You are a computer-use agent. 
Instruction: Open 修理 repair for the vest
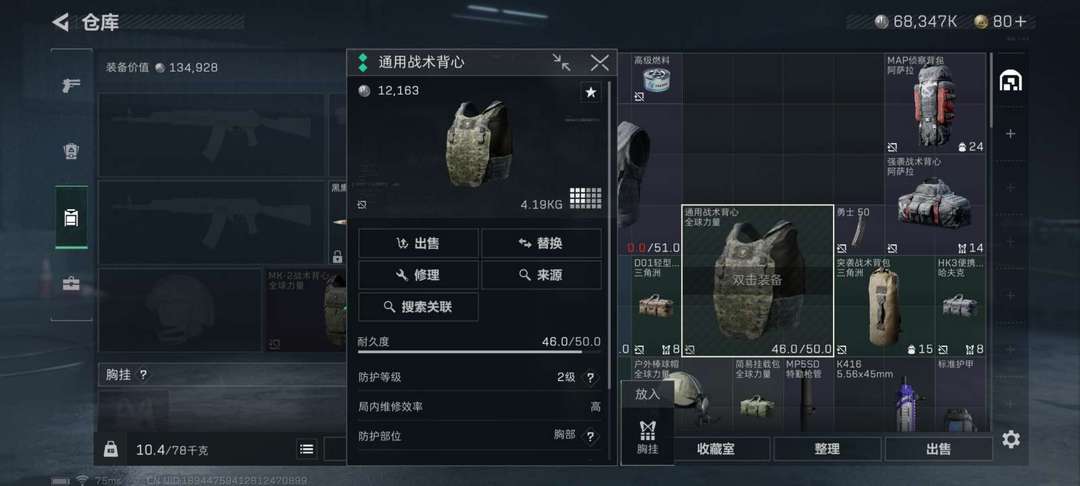click(418, 275)
